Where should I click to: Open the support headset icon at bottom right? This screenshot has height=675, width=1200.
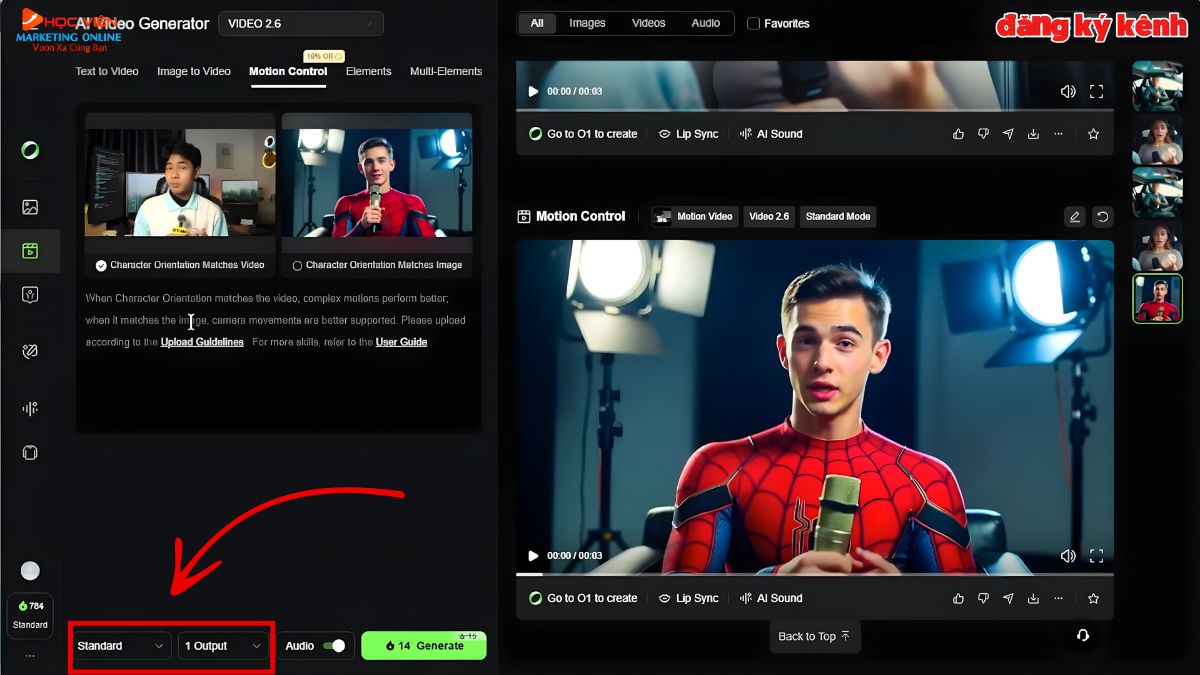(1082, 636)
